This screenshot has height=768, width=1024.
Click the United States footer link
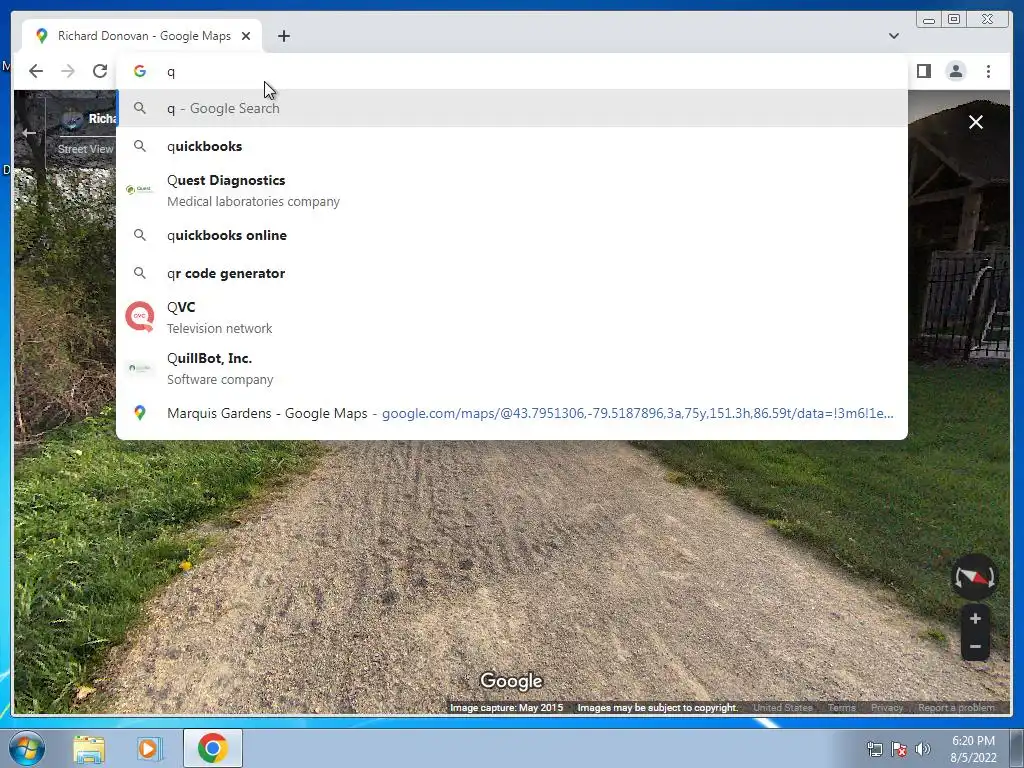click(782, 707)
